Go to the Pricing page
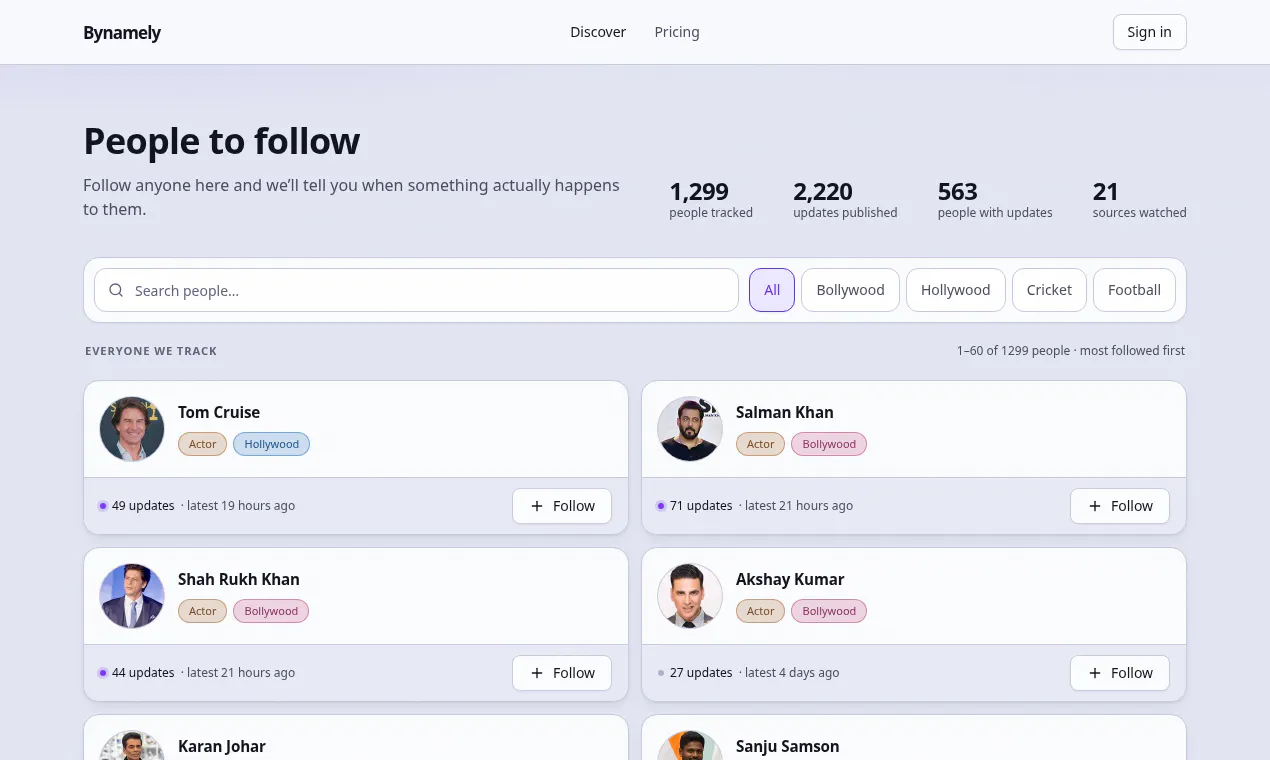Viewport: 1270px width, 760px height. [677, 32]
